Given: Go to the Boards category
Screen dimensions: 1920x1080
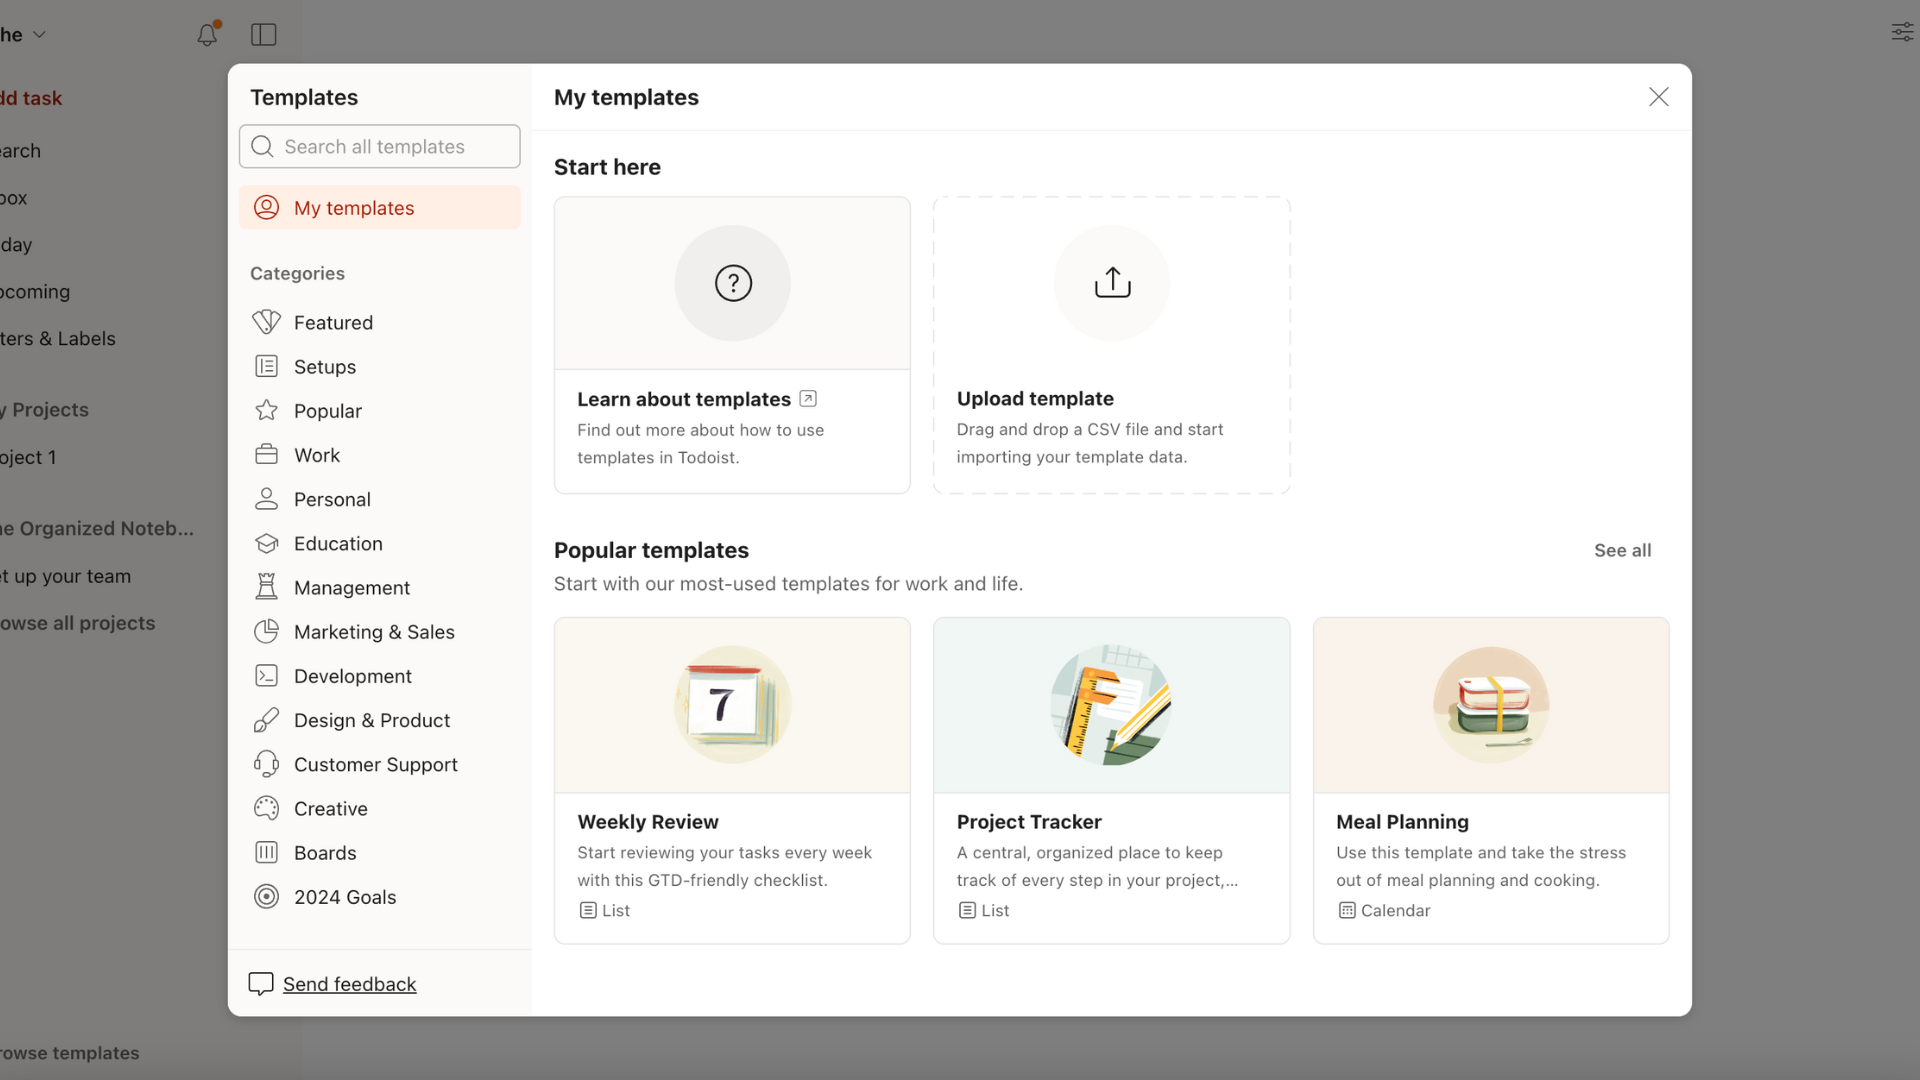Looking at the screenshot, I should [324, 853].
